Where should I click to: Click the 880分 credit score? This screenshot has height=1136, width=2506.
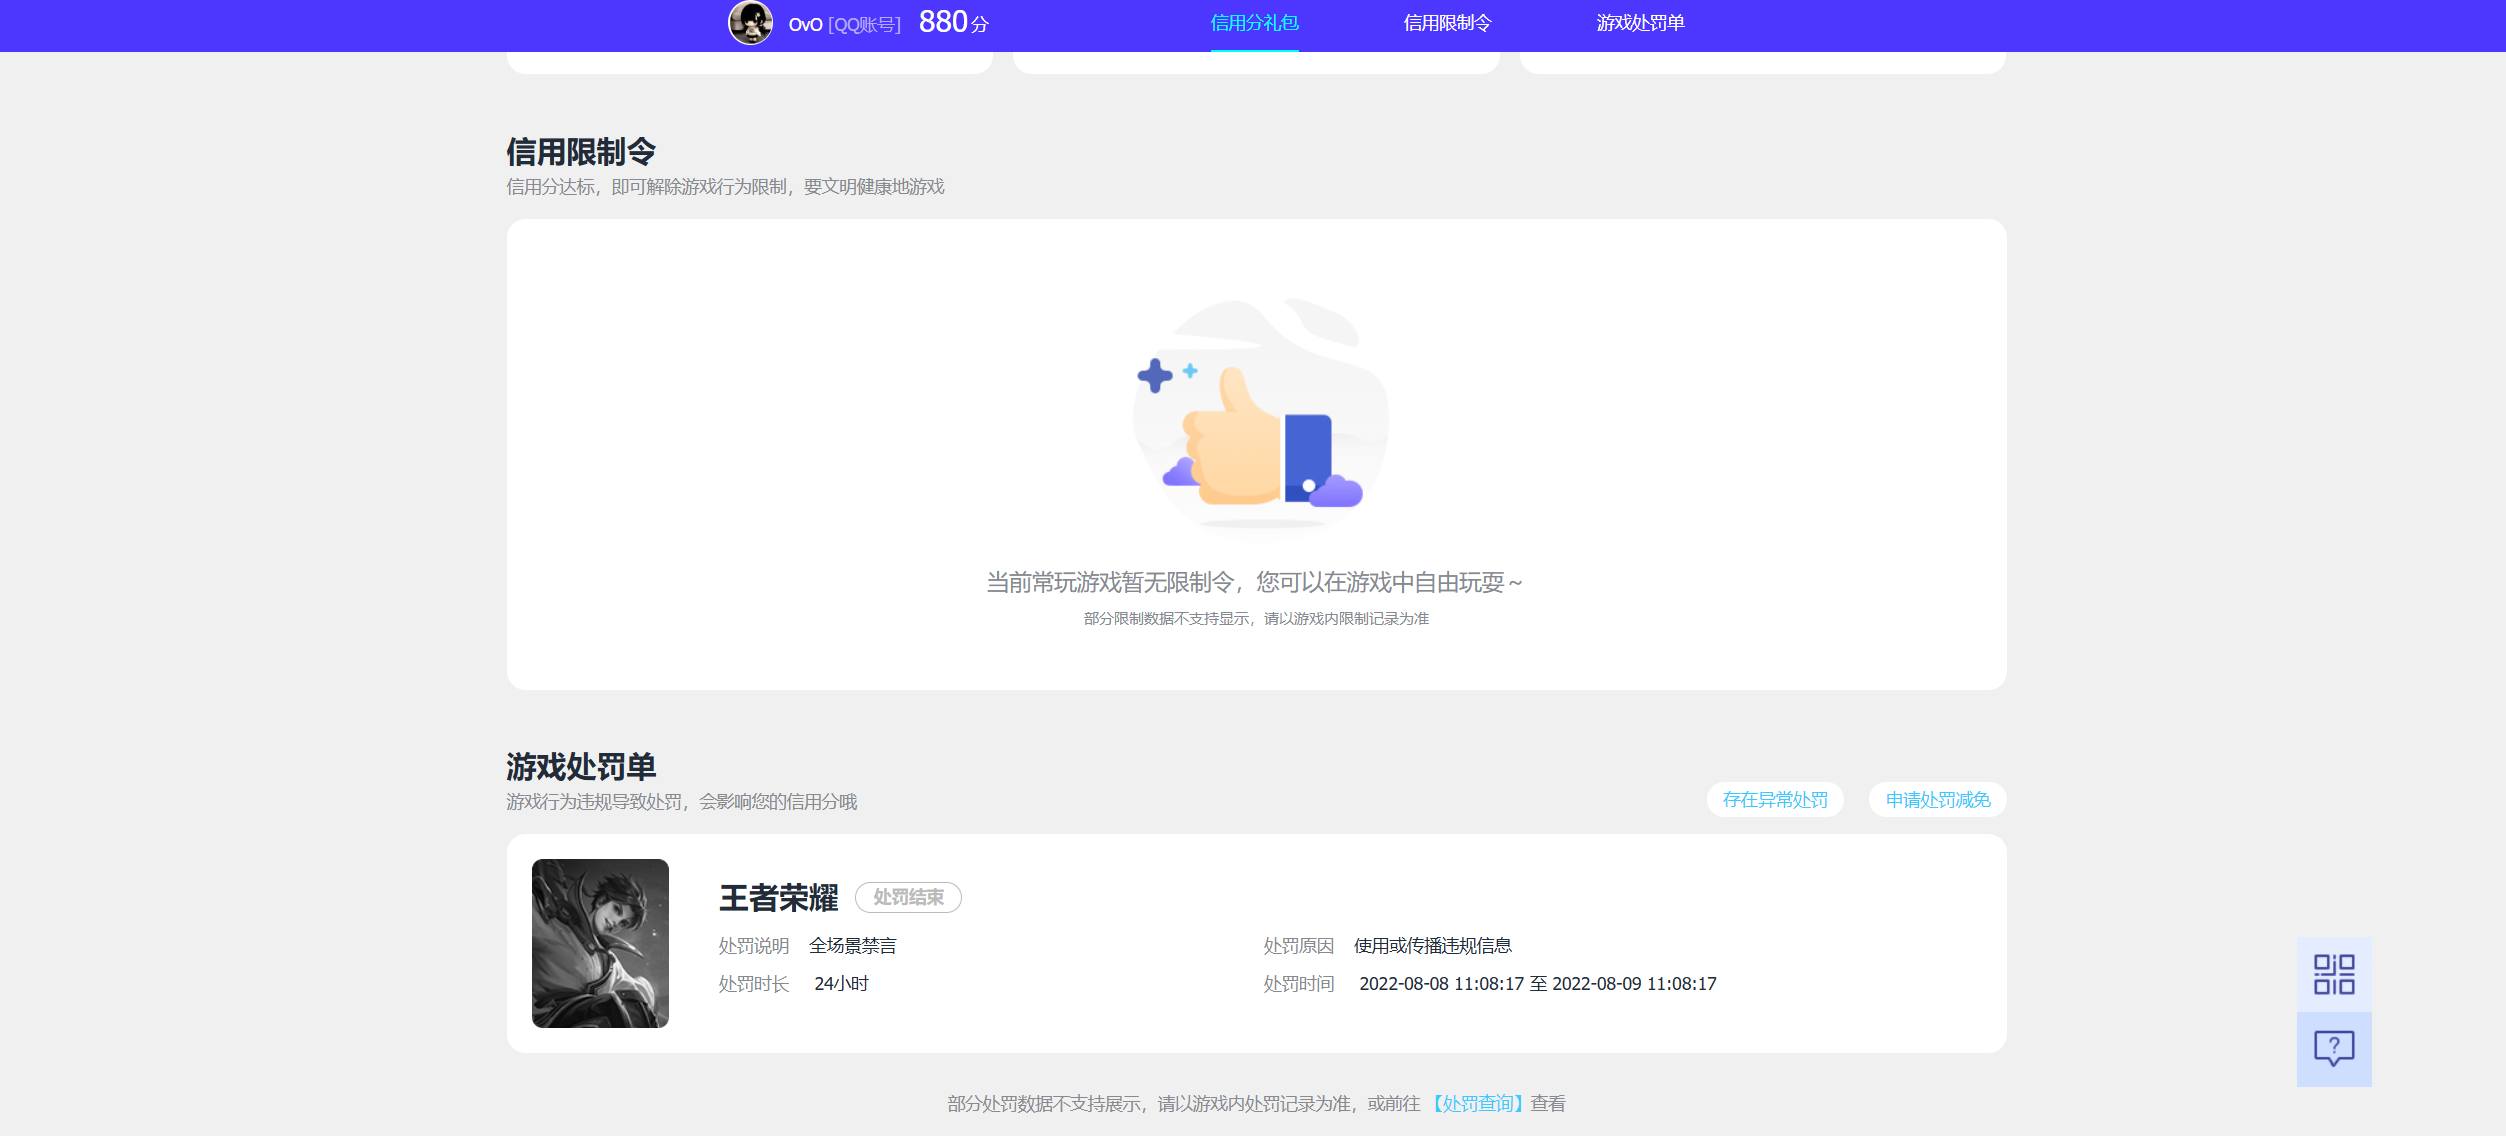[954, 22]
